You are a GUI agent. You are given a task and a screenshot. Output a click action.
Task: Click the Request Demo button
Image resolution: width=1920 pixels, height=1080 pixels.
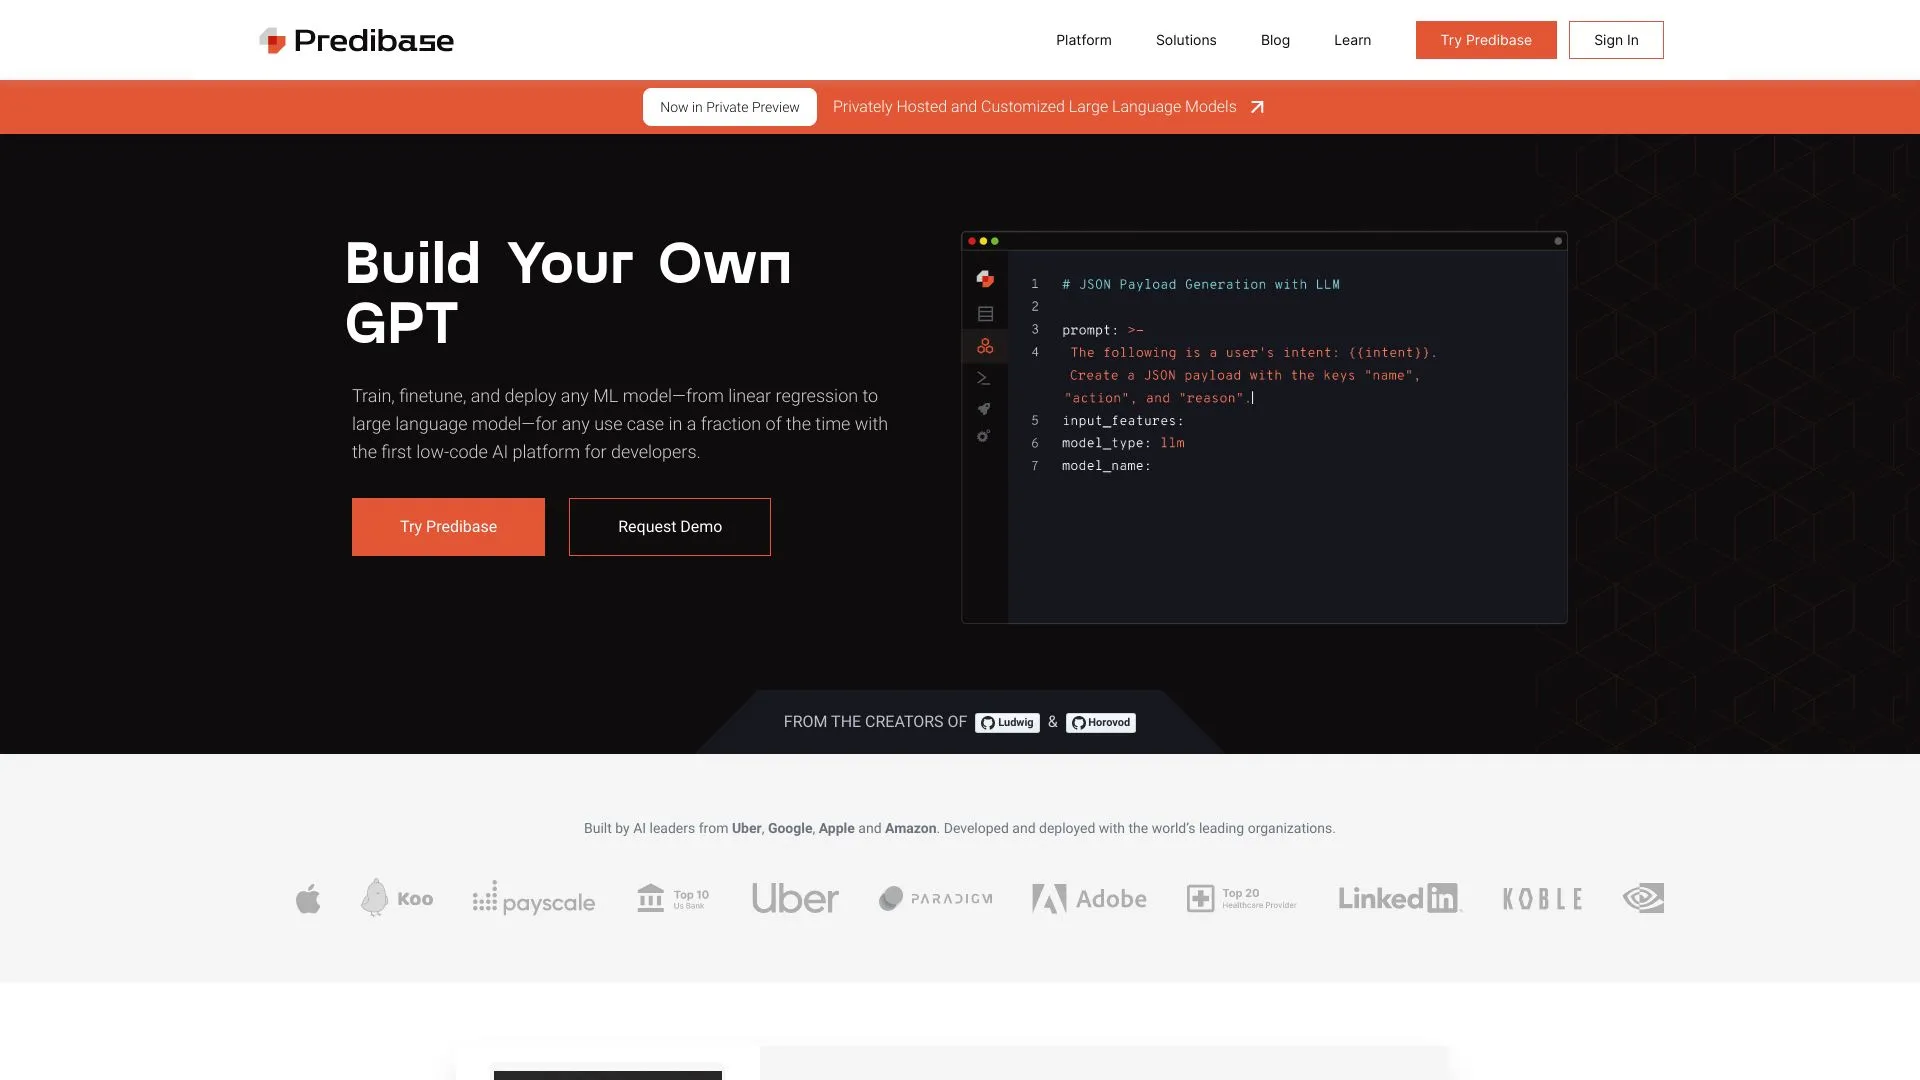click(x=669, y=527)
